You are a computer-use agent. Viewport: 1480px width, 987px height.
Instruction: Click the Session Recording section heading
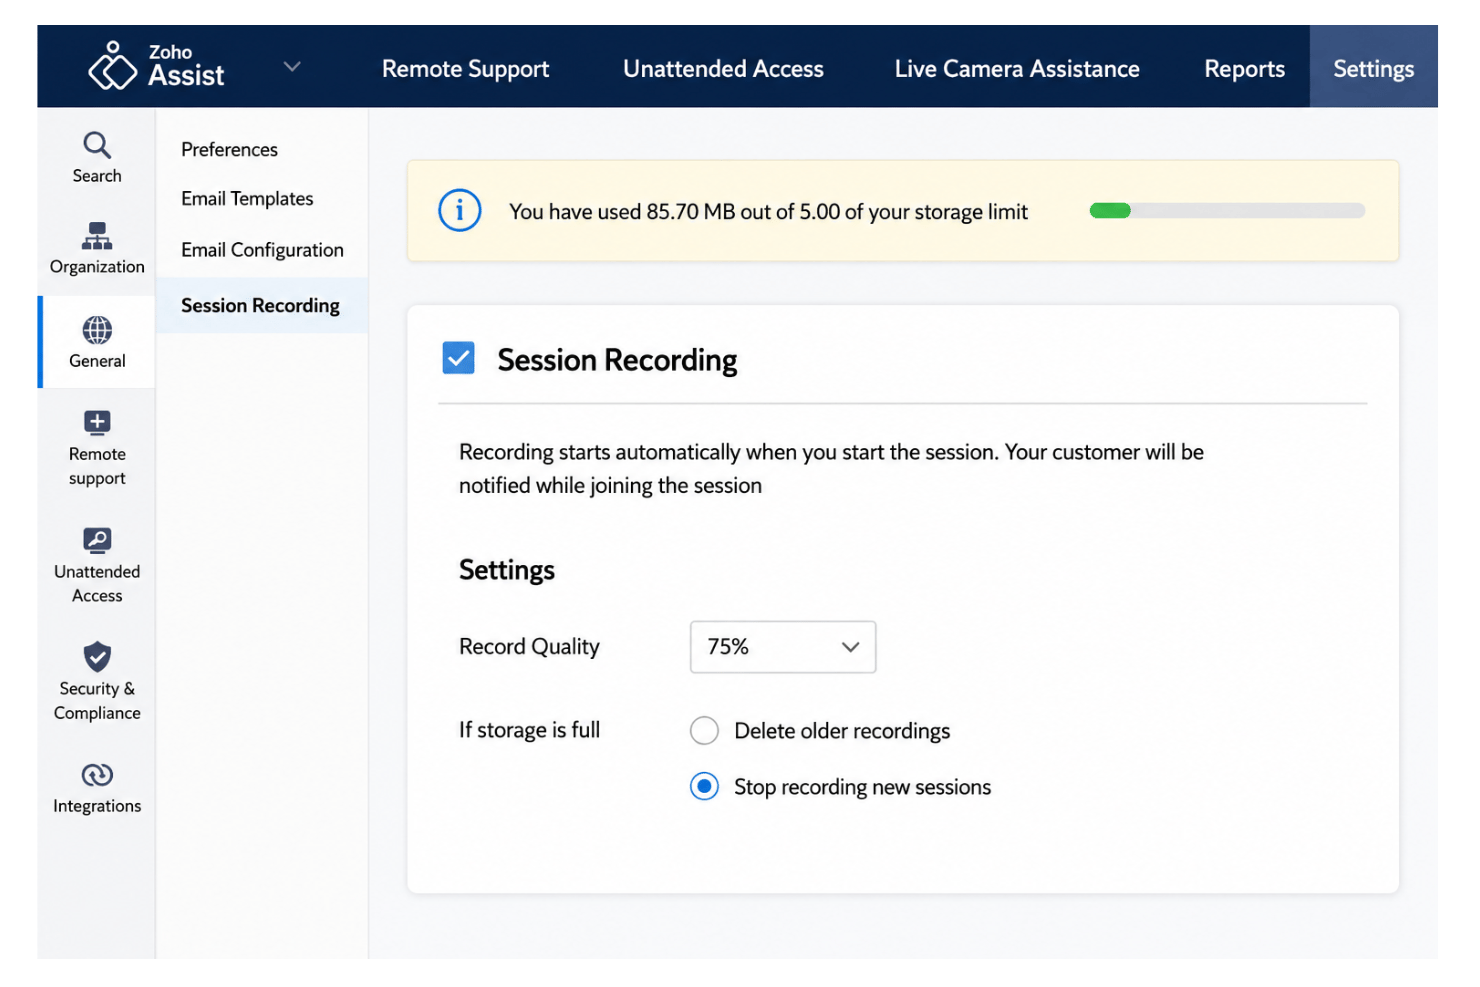pyautogui.click(x=617, y=360)
